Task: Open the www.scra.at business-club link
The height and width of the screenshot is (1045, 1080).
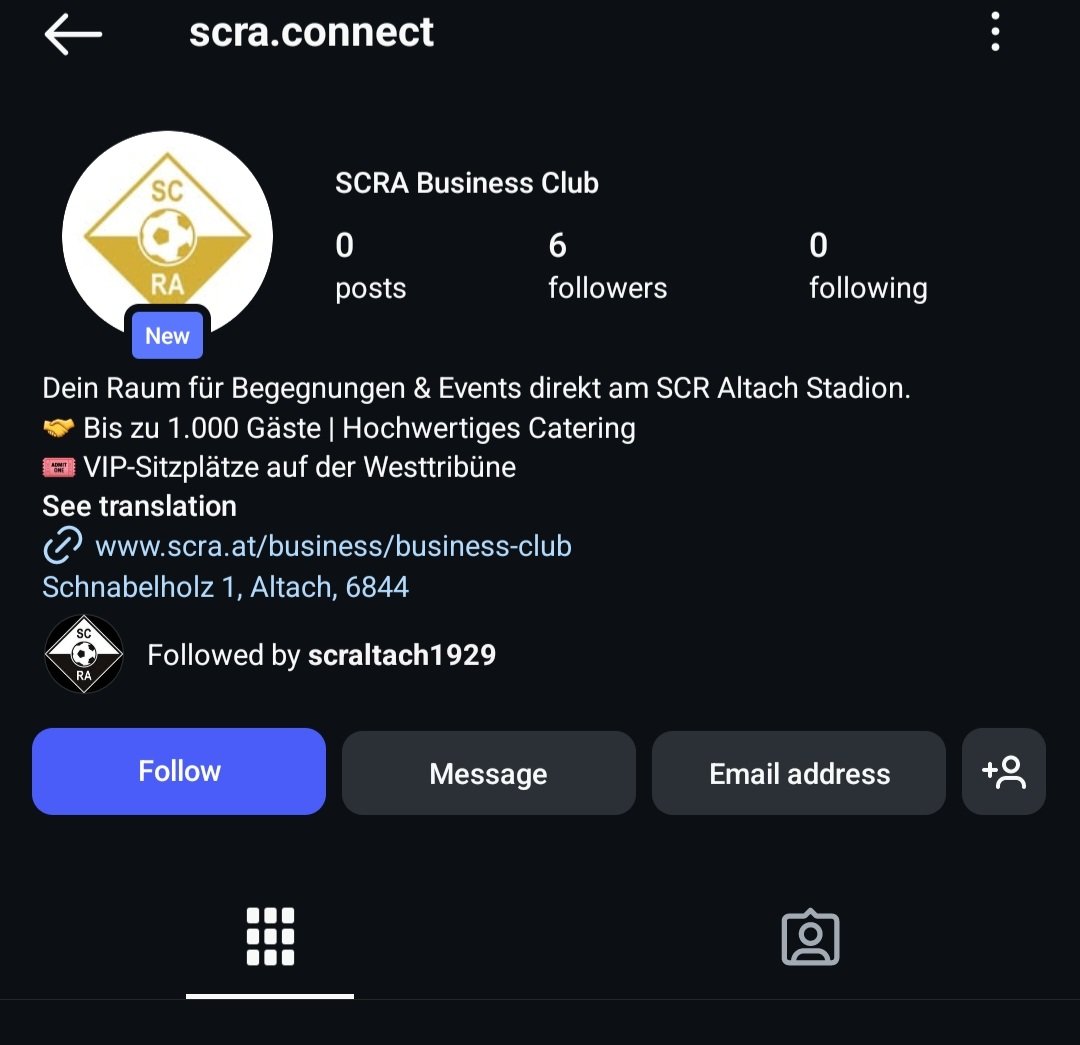Action: [x=333, y=546]
